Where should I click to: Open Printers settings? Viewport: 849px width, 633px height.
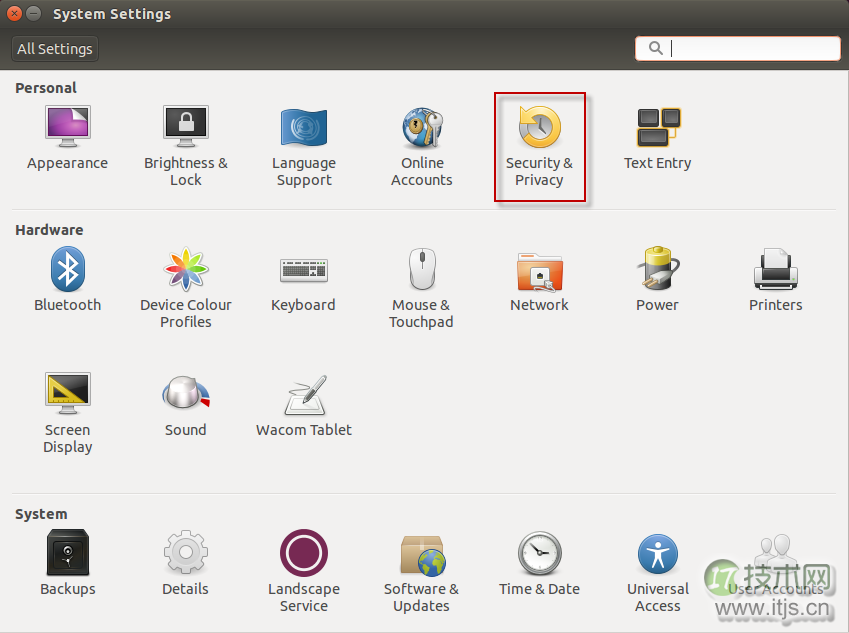coord(775,282)
